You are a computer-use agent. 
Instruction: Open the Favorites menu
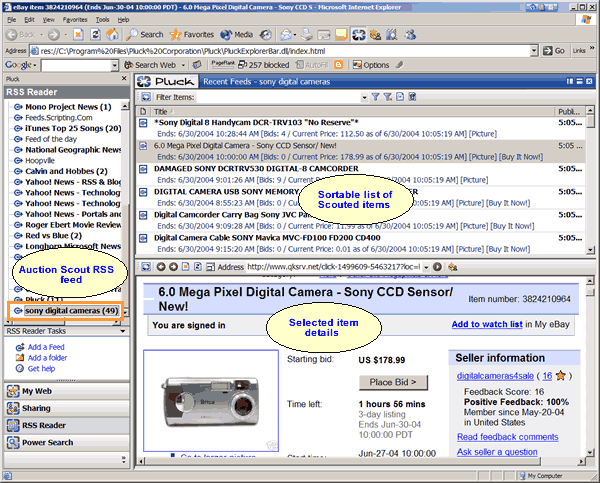75,20
